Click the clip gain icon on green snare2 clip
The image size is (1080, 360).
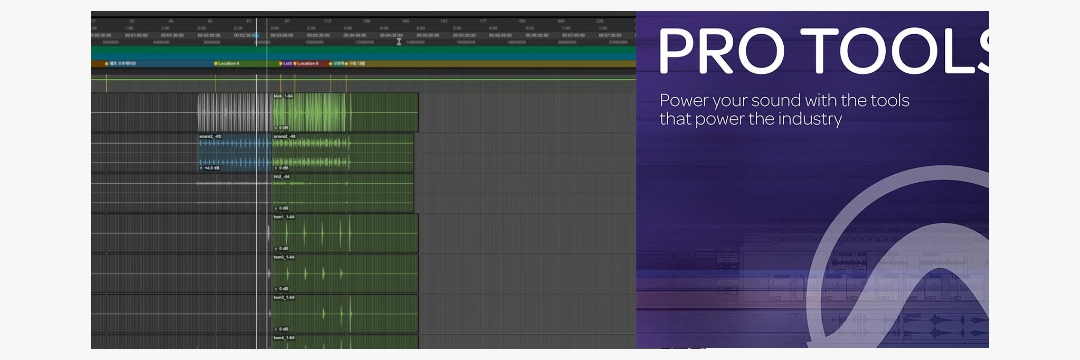(x=277, y=167)
